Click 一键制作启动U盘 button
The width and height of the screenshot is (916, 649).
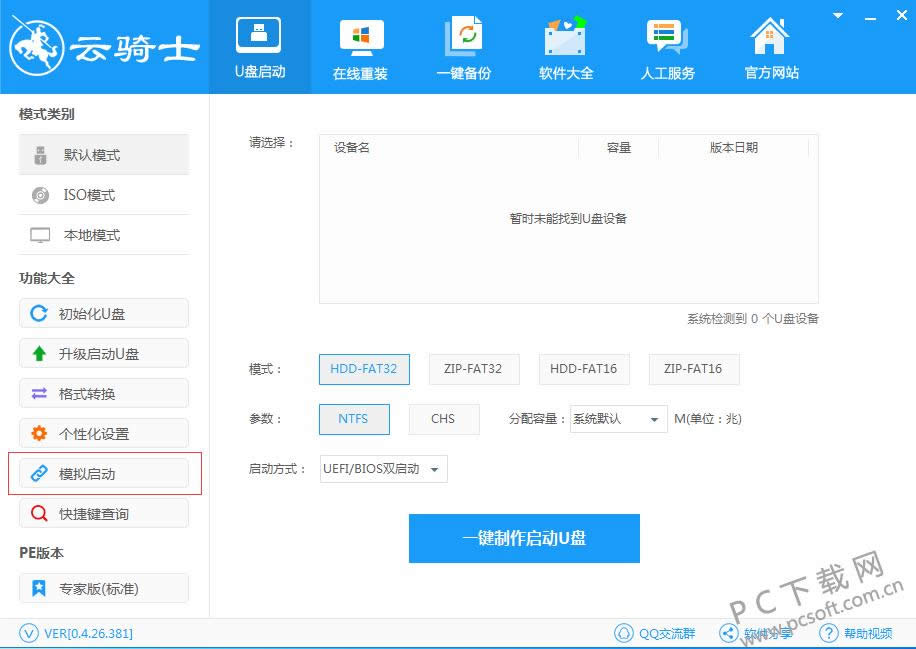[524, 538]
